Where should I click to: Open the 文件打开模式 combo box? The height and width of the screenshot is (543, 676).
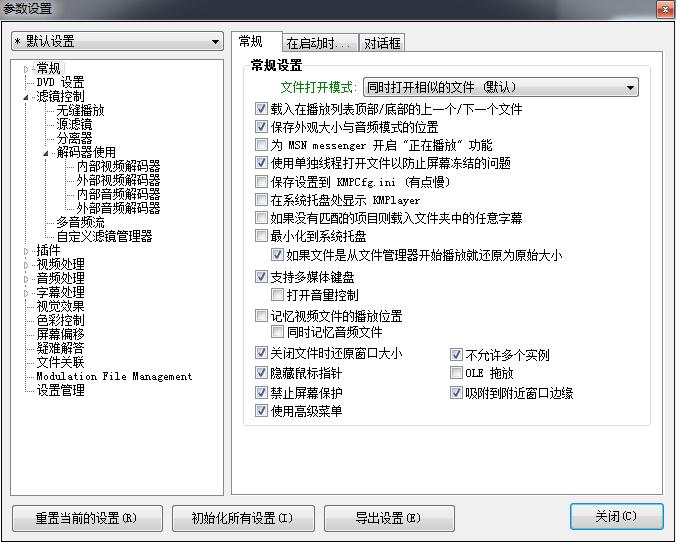pos(501,87)
